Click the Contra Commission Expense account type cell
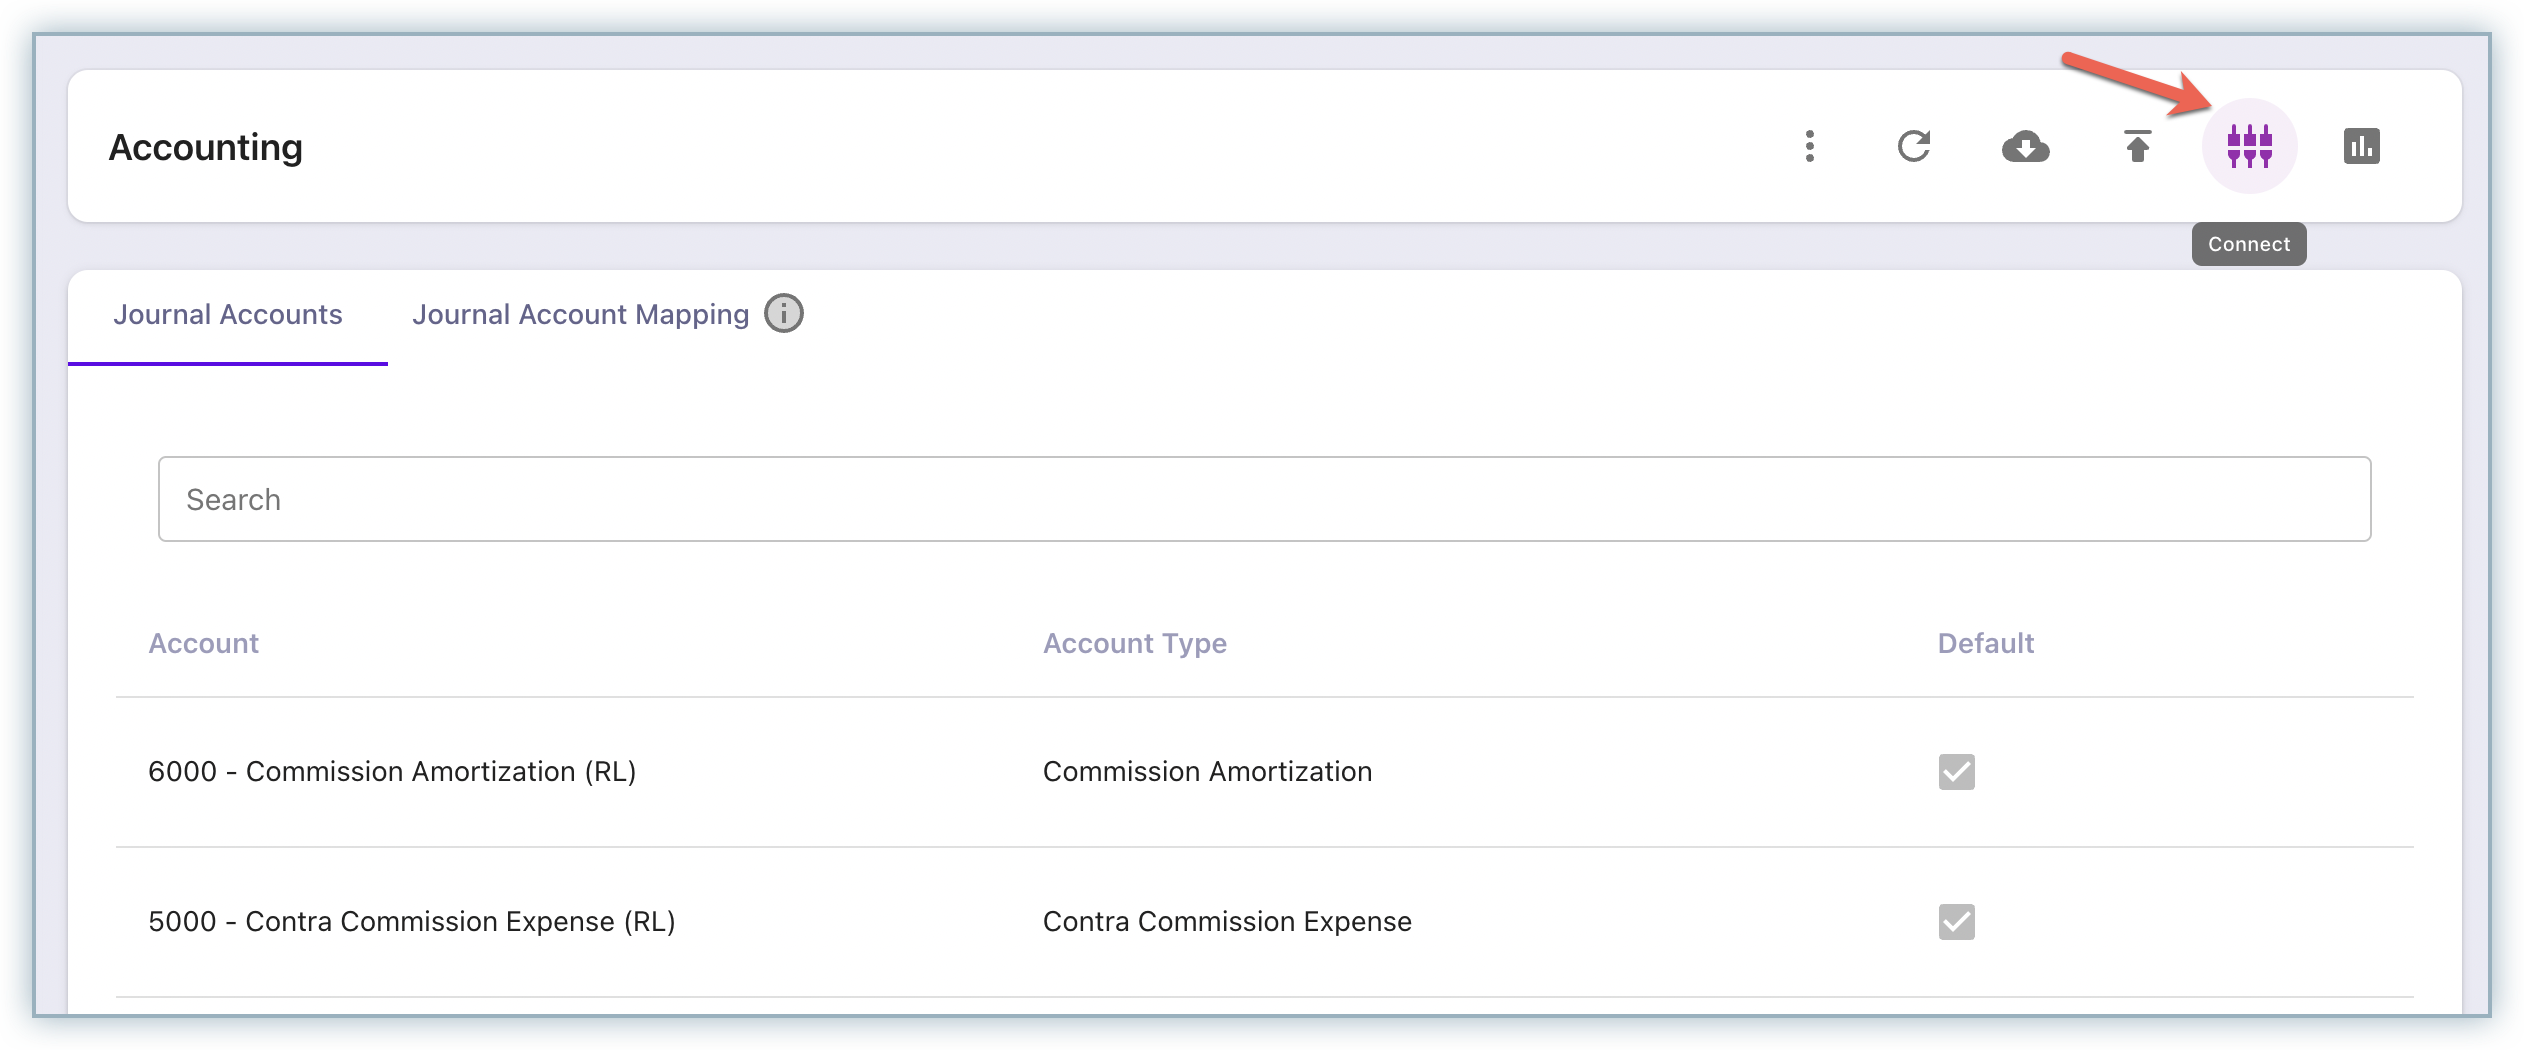This screenshot has height=1050, width=2524. (x=1227, y=922)
